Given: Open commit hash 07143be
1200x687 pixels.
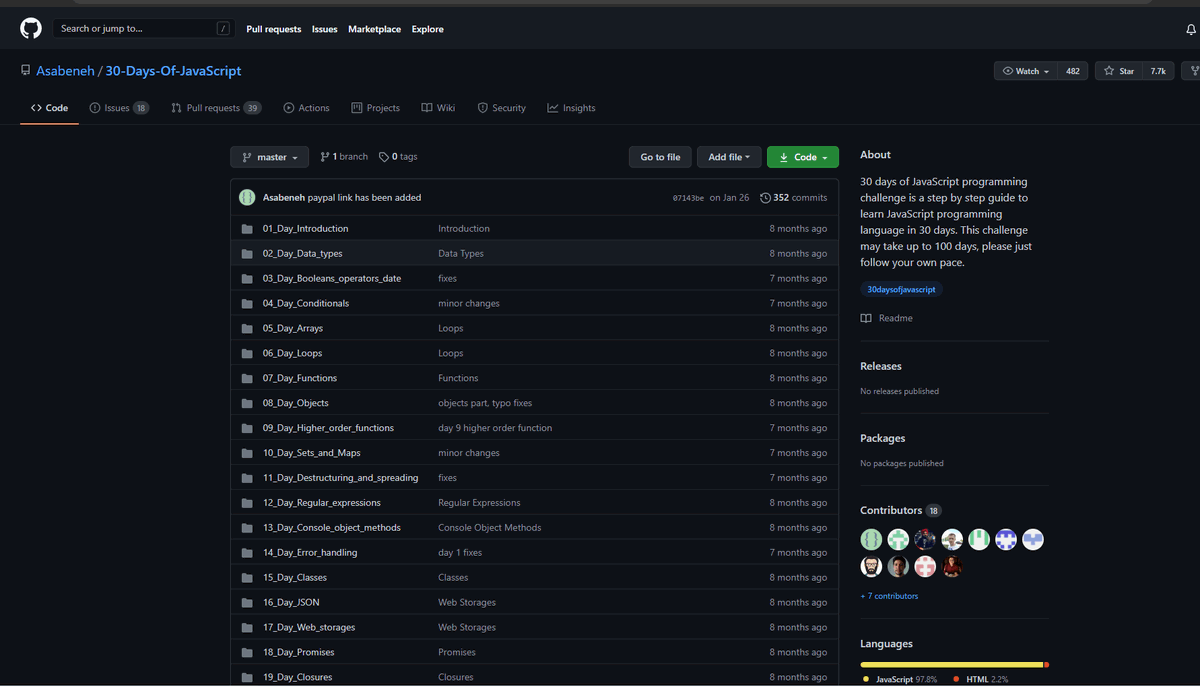Looking at the screenshot, I should tap(688, 198).
